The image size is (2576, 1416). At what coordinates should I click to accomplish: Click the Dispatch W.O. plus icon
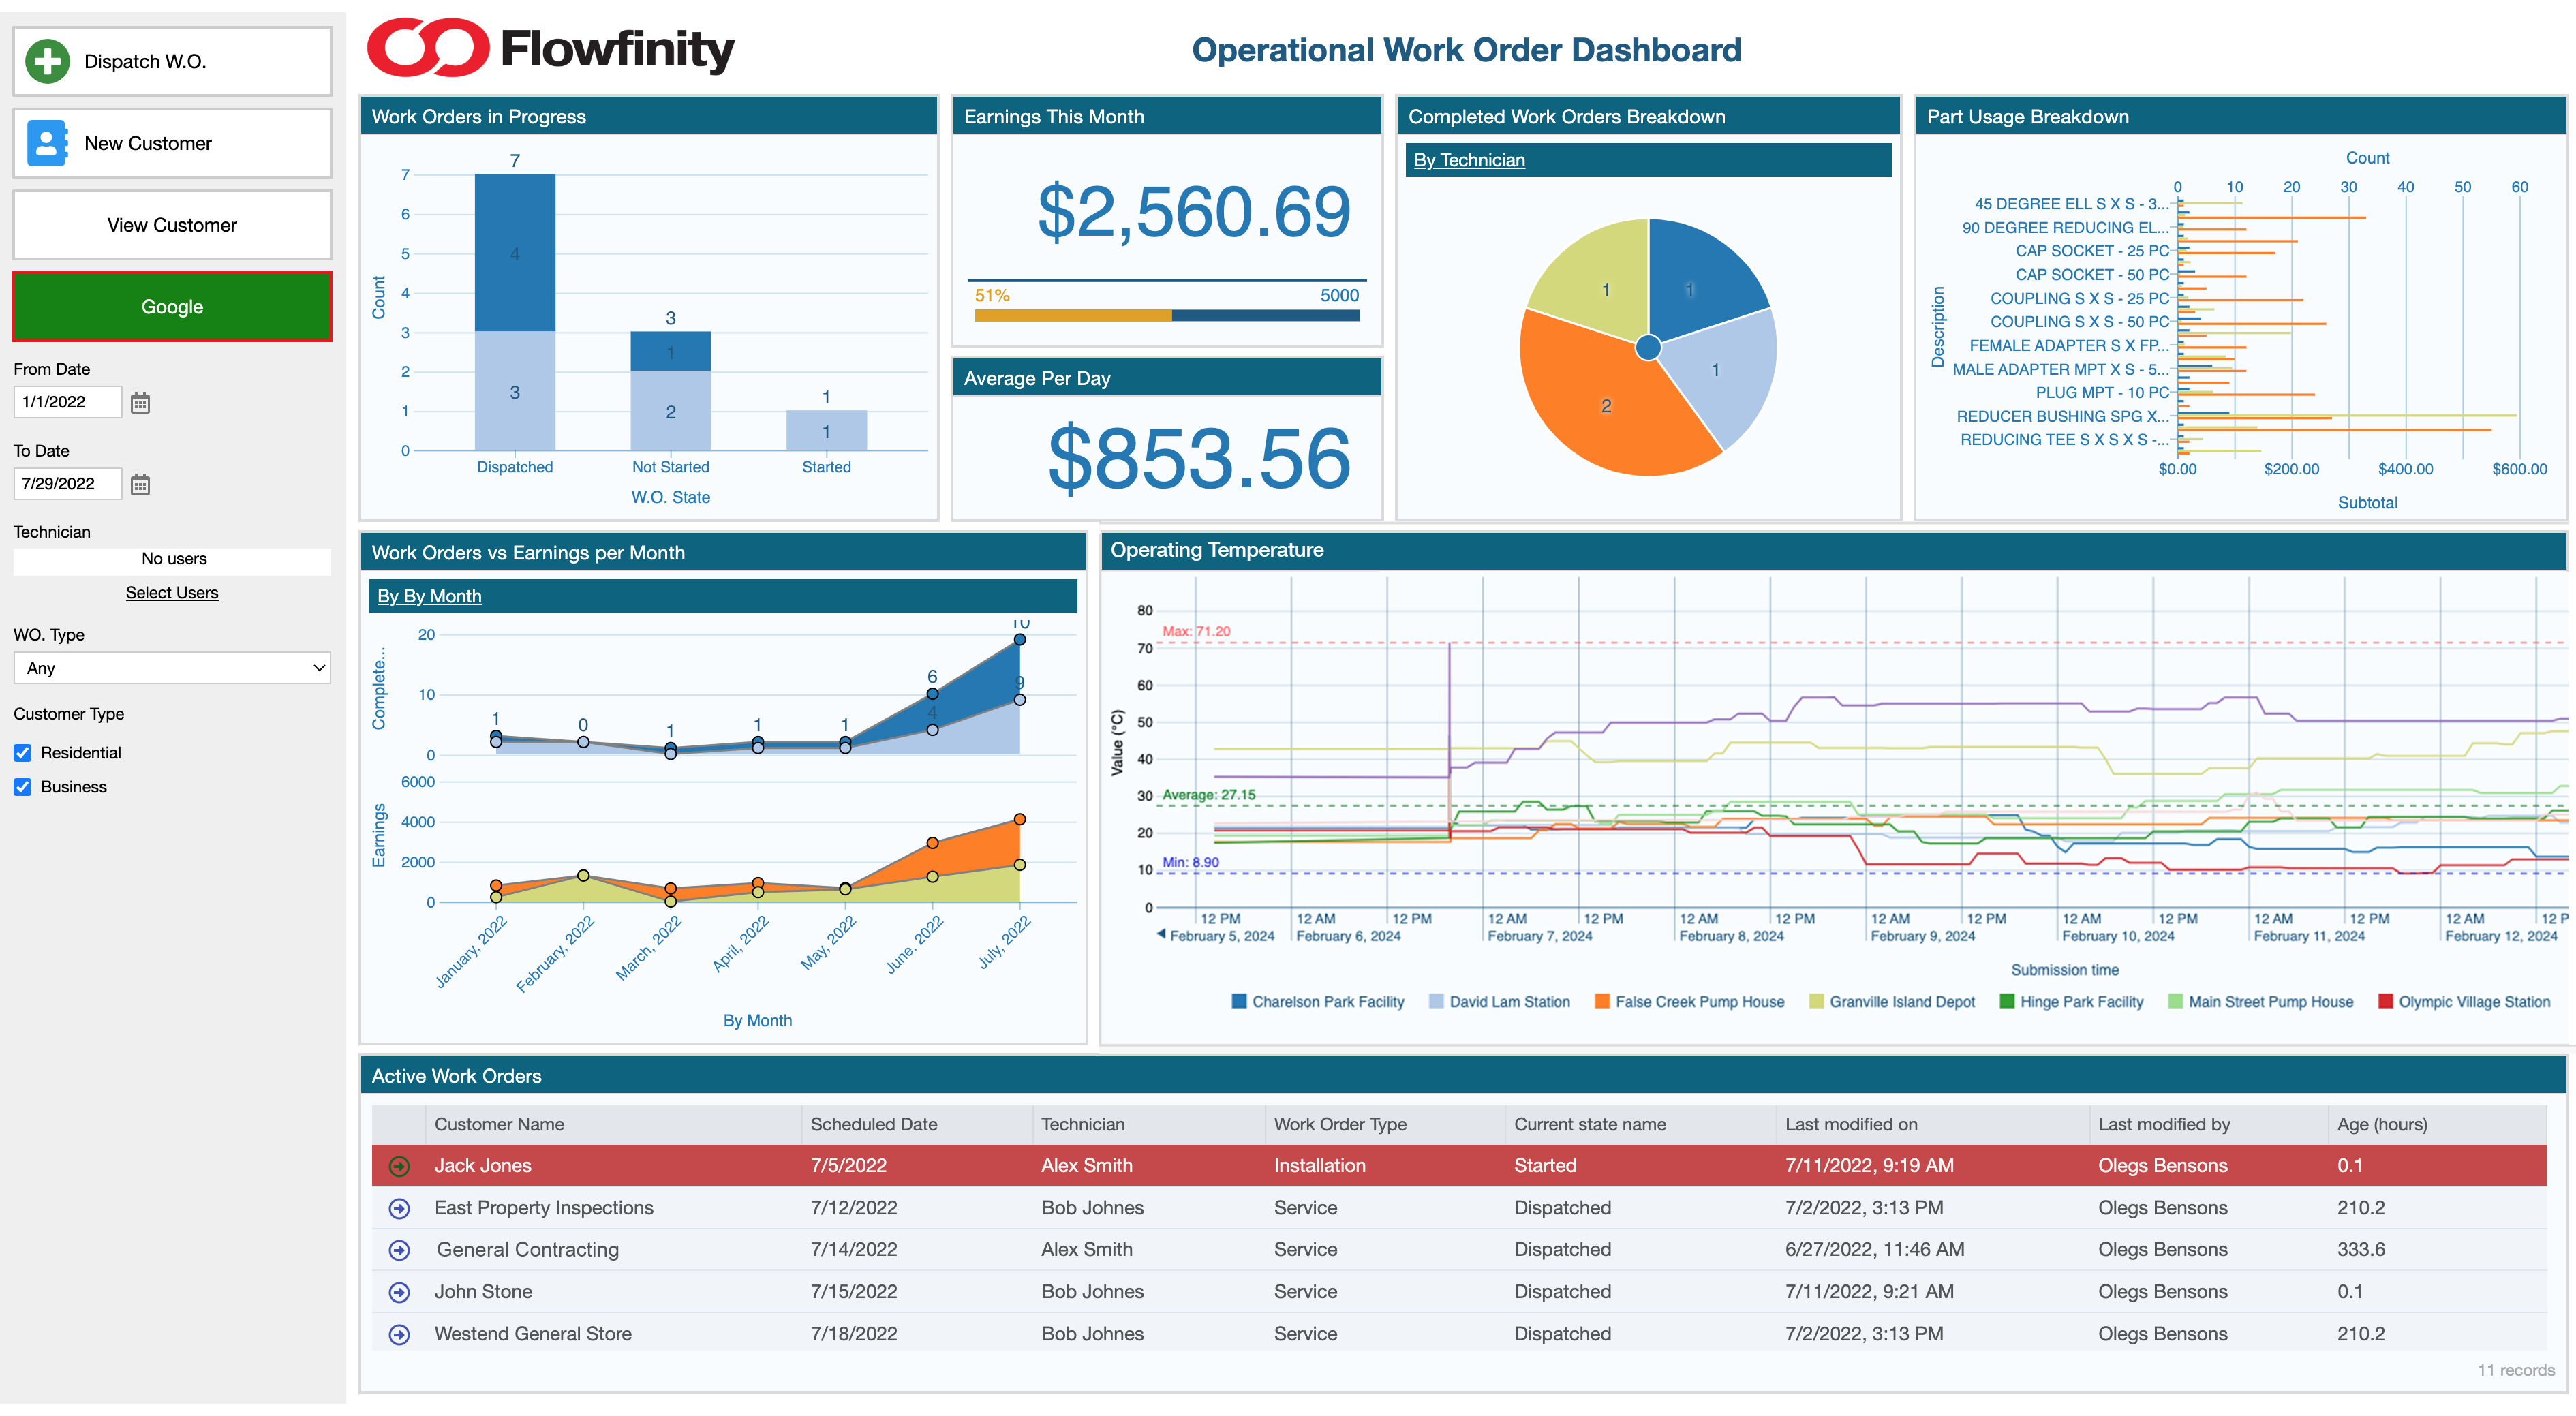pyautogui.click(x=48, y=61)
